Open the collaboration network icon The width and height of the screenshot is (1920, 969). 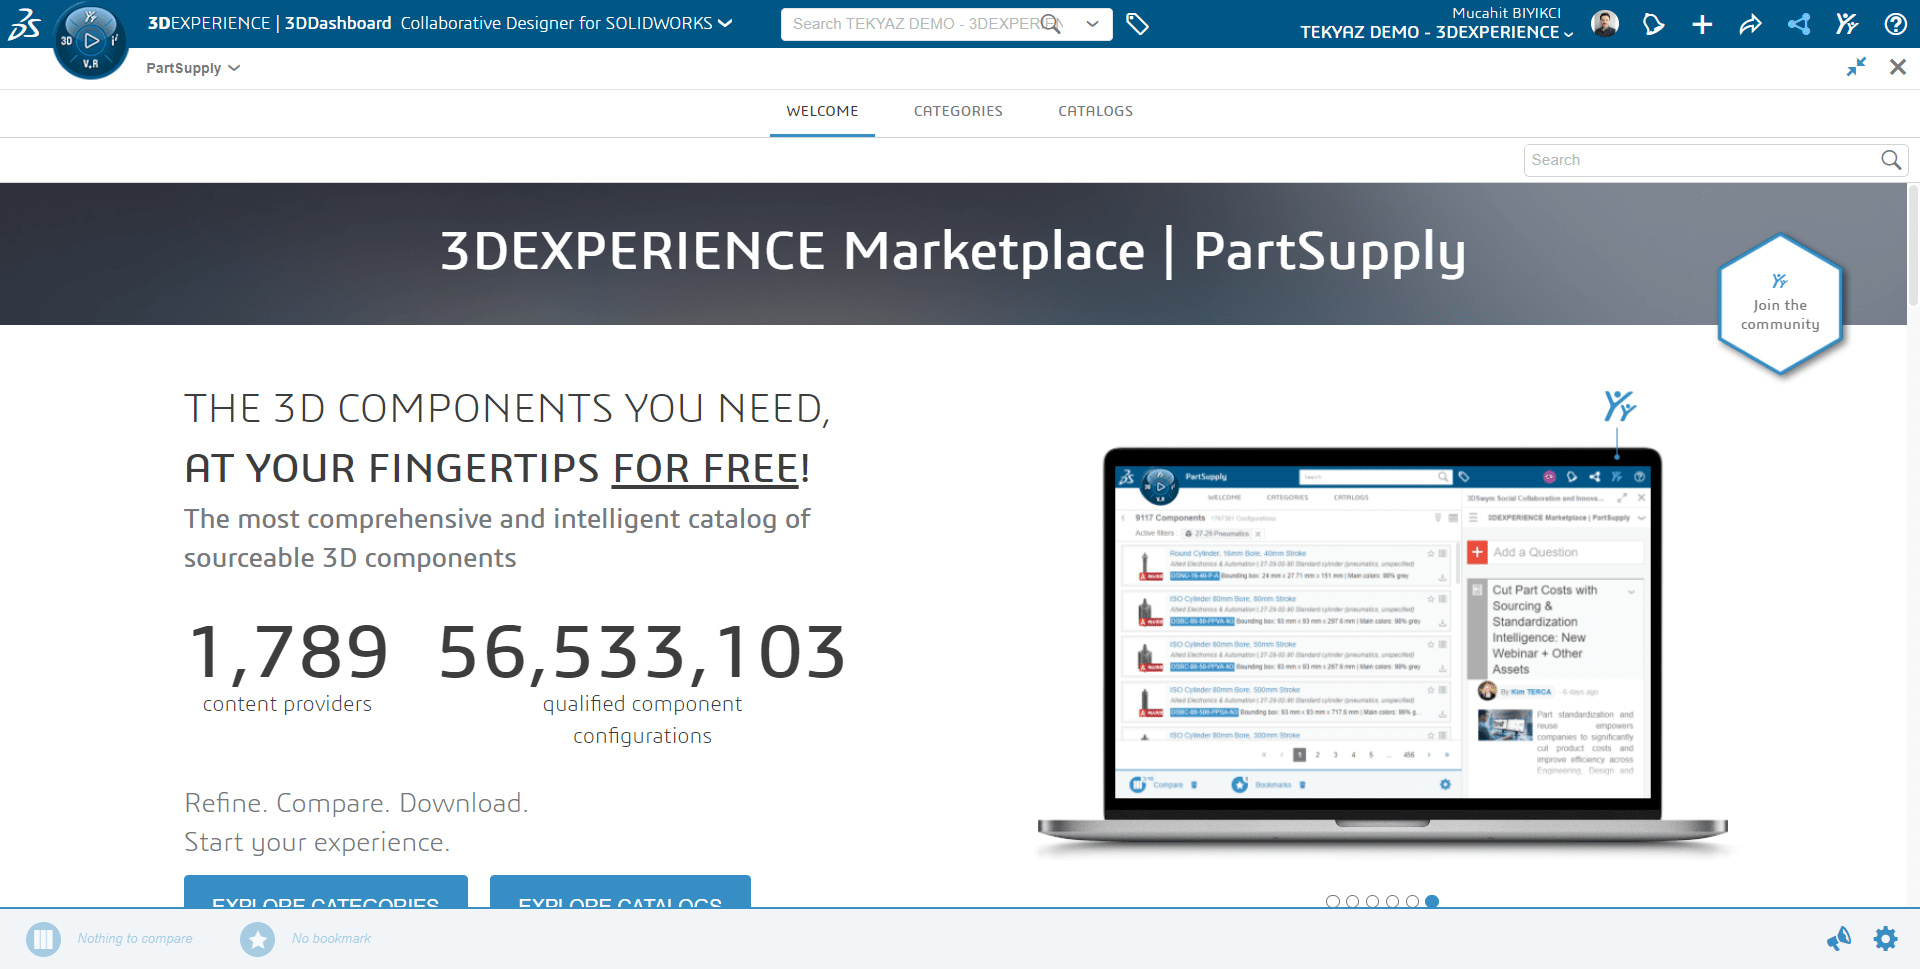(1799, 24)
